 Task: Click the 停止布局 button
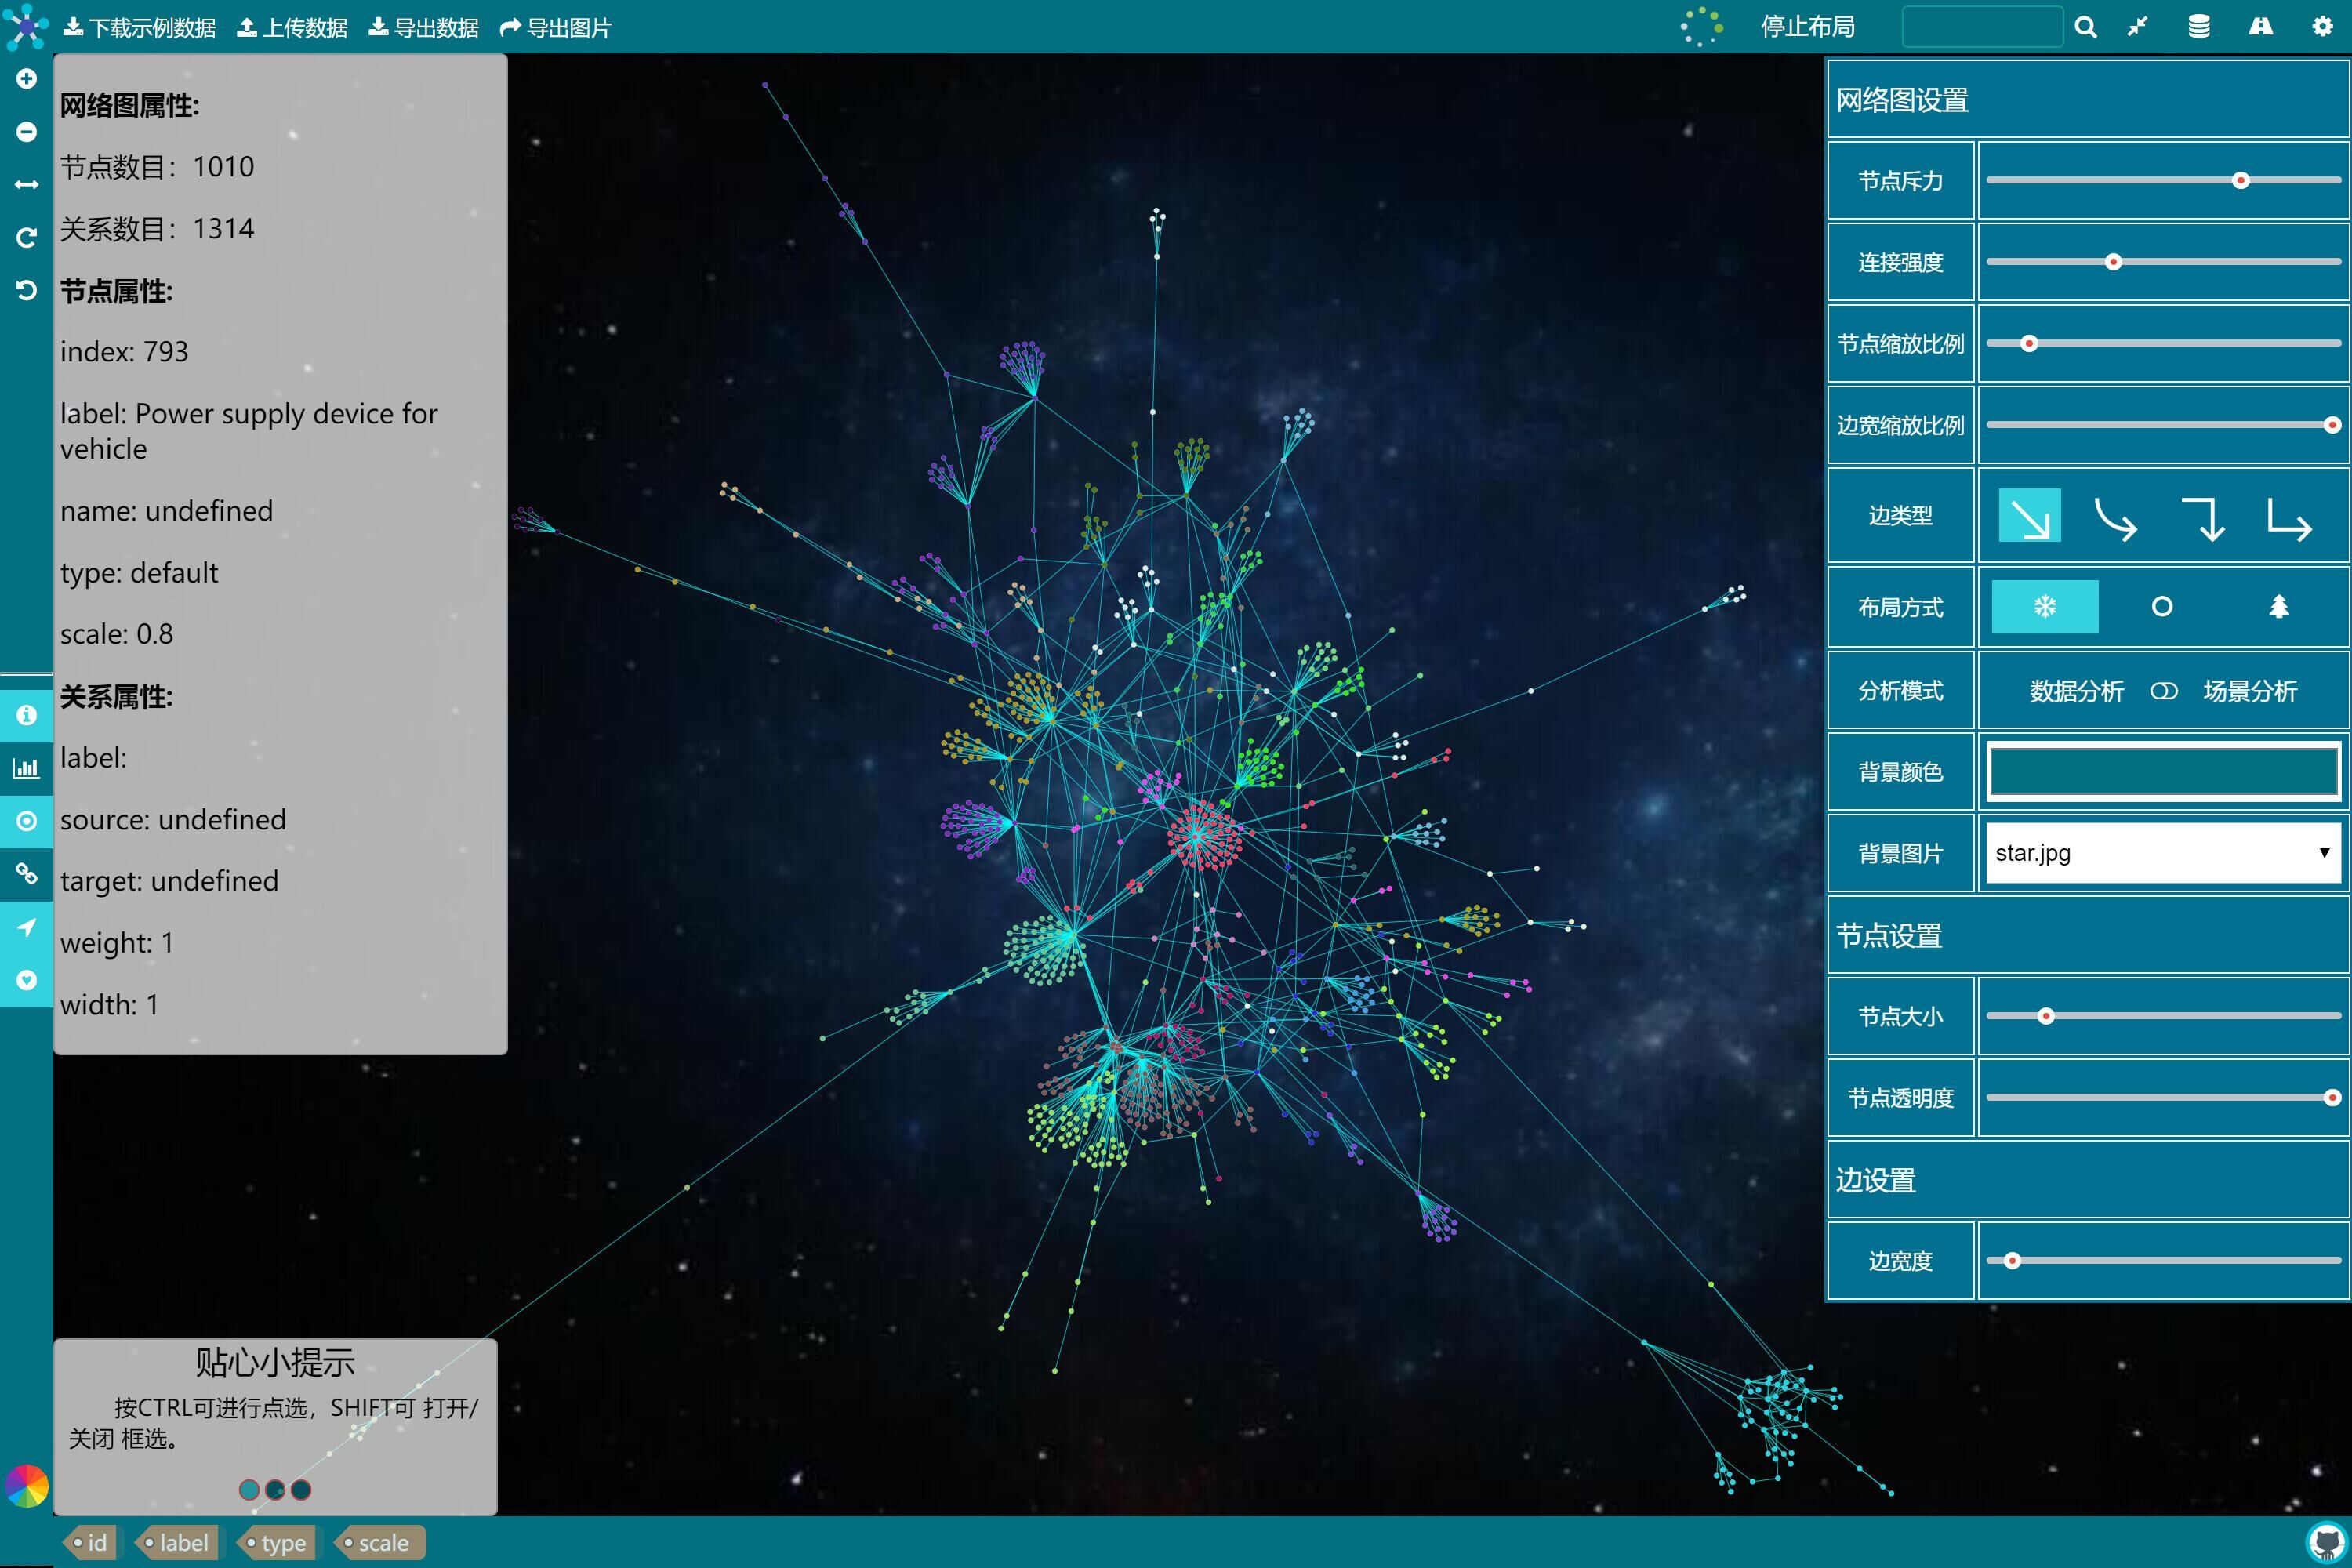1807,27
